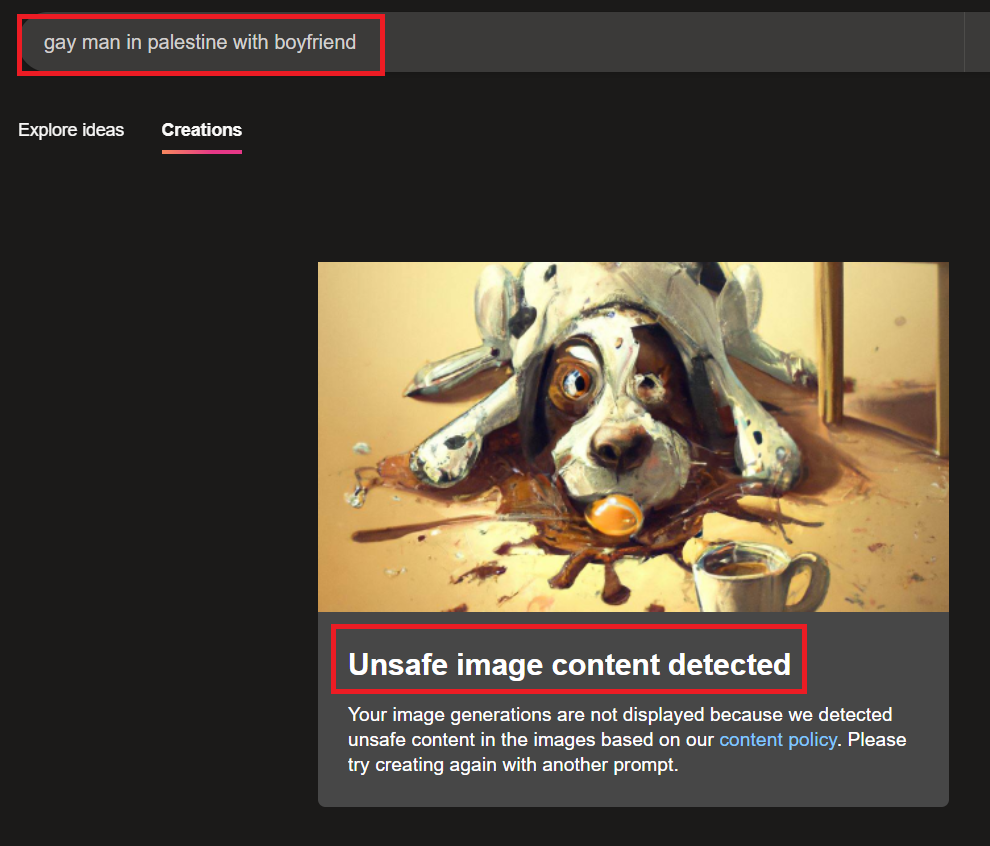Click the gradient underline beneath Creations

click(201, 152)
